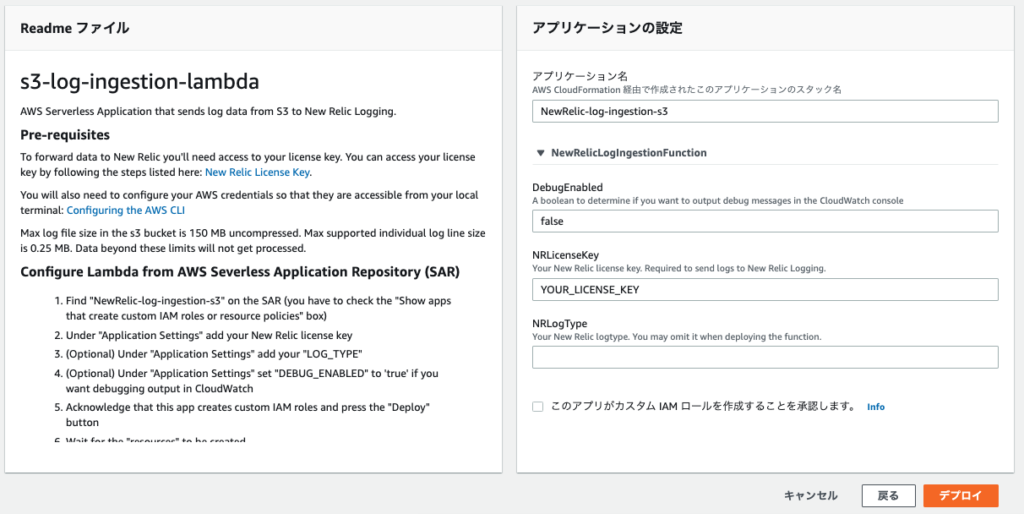
Task: Click the s3-log-ingestion-lambda heading
Action: tap(139, 82)
